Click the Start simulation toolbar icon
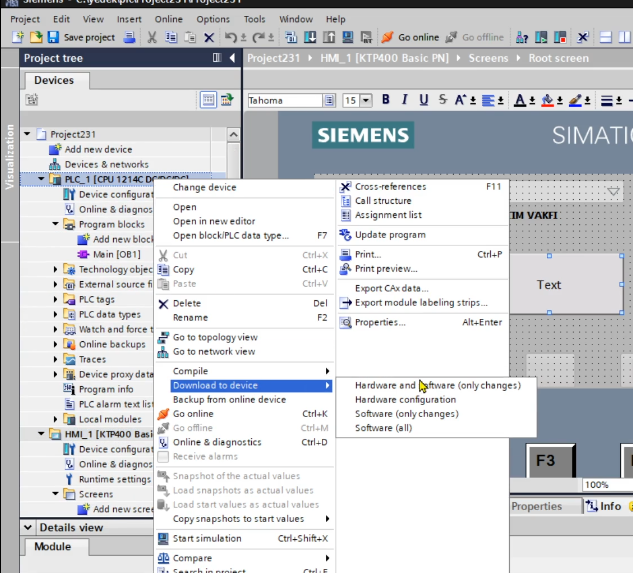Screen dimensions: 633x573 [348, 37]
